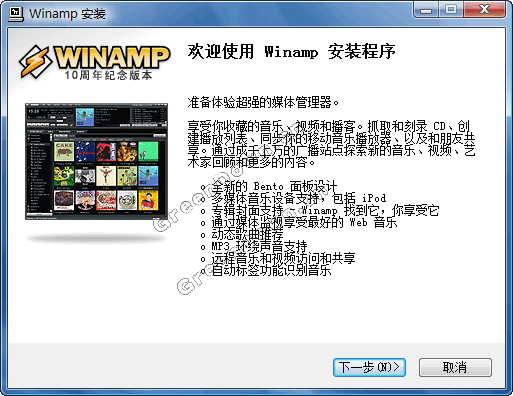
Task: Select the CAKE album cover in preview
Action: pos(64,151)
